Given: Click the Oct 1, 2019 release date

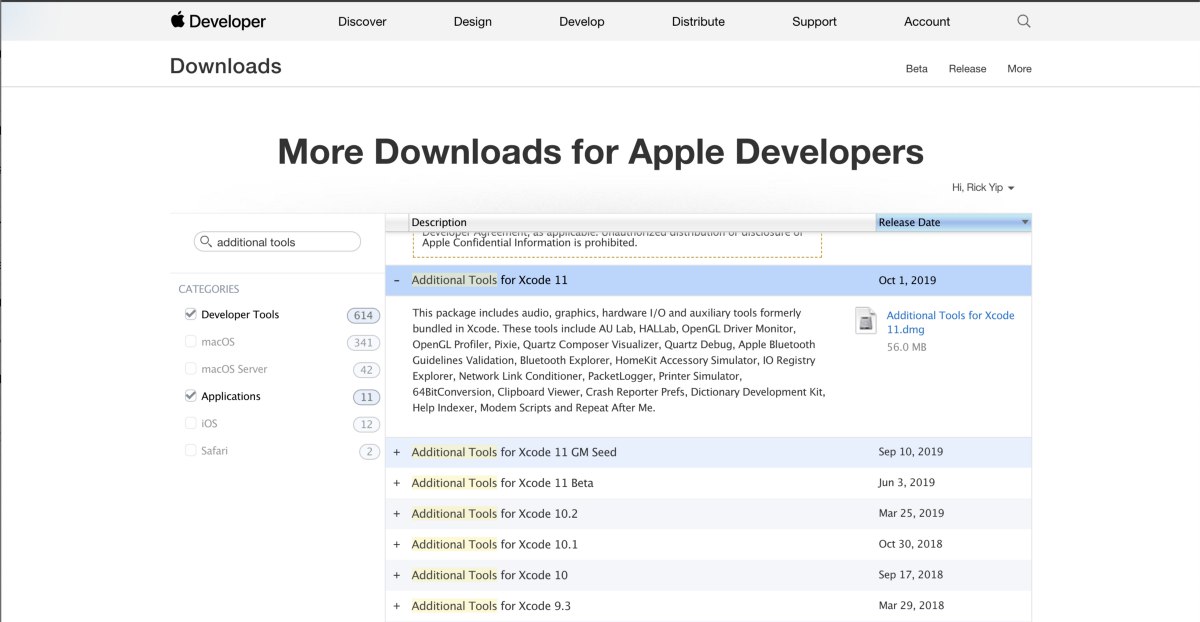Looking at the screenshot, I should pos(907,280).
